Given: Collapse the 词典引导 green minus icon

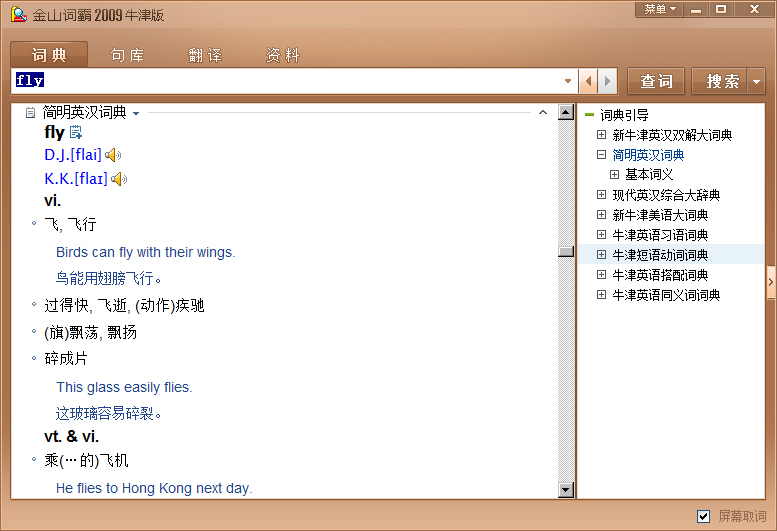Looking at the screenshot, I should (589, 115).
